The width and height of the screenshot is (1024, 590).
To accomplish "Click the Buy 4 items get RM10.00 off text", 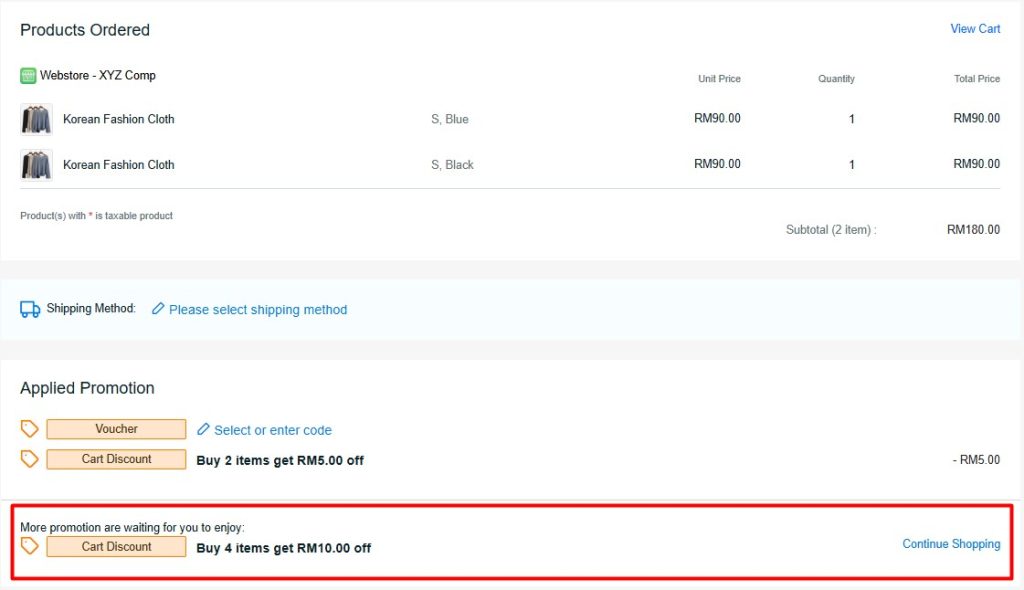I will pos(283,548).
